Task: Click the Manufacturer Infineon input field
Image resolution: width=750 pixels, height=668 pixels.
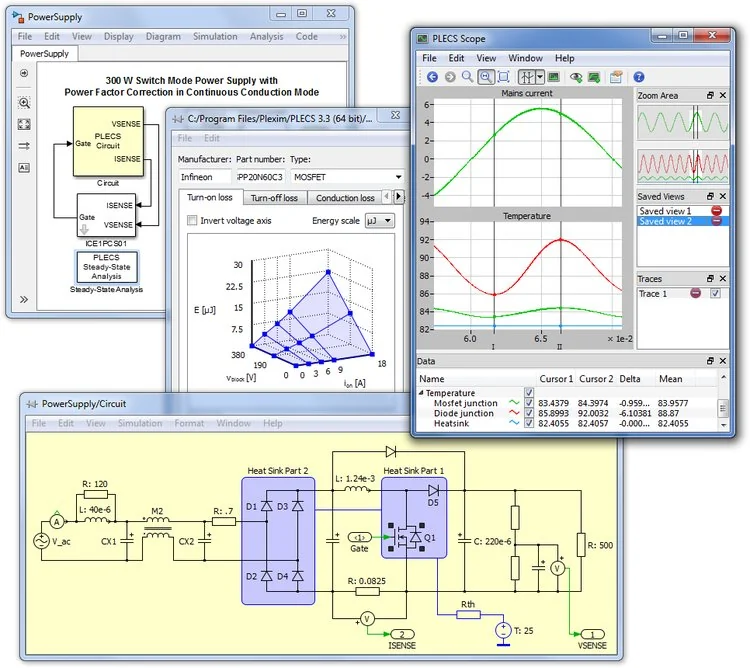Action: pos(205,176)
